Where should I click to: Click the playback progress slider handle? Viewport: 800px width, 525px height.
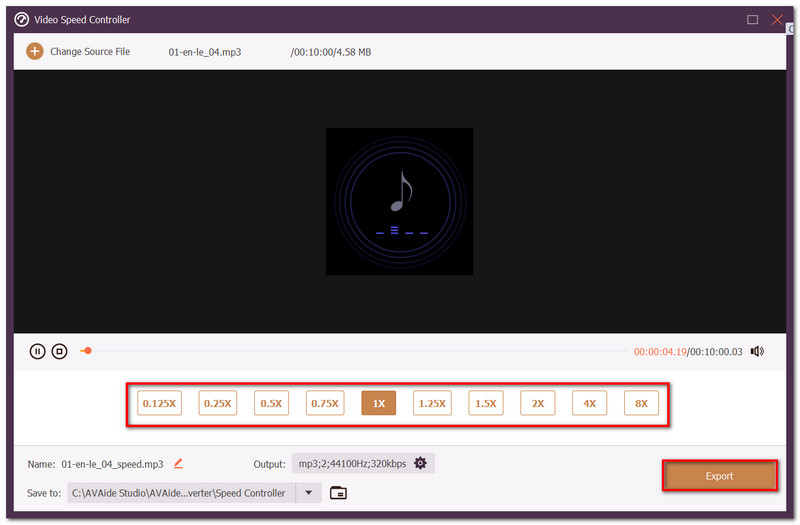tap(88, 351)
